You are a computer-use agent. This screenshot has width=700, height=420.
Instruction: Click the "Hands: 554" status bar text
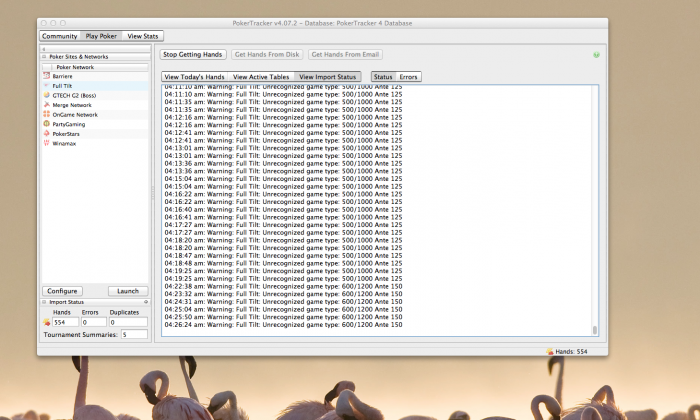pyautogui.click(x=571, y=352)
